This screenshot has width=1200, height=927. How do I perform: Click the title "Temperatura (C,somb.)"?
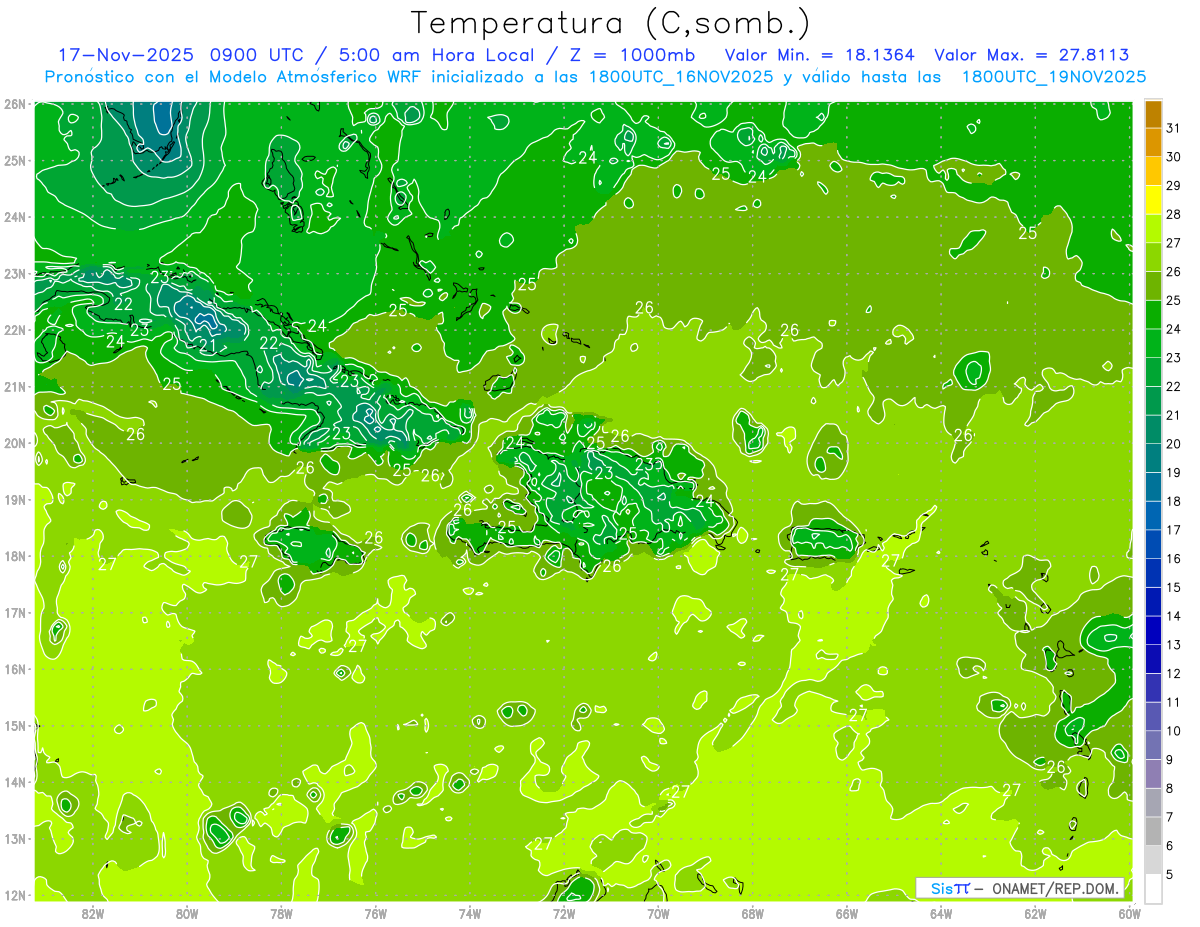(x=611, y=23)
